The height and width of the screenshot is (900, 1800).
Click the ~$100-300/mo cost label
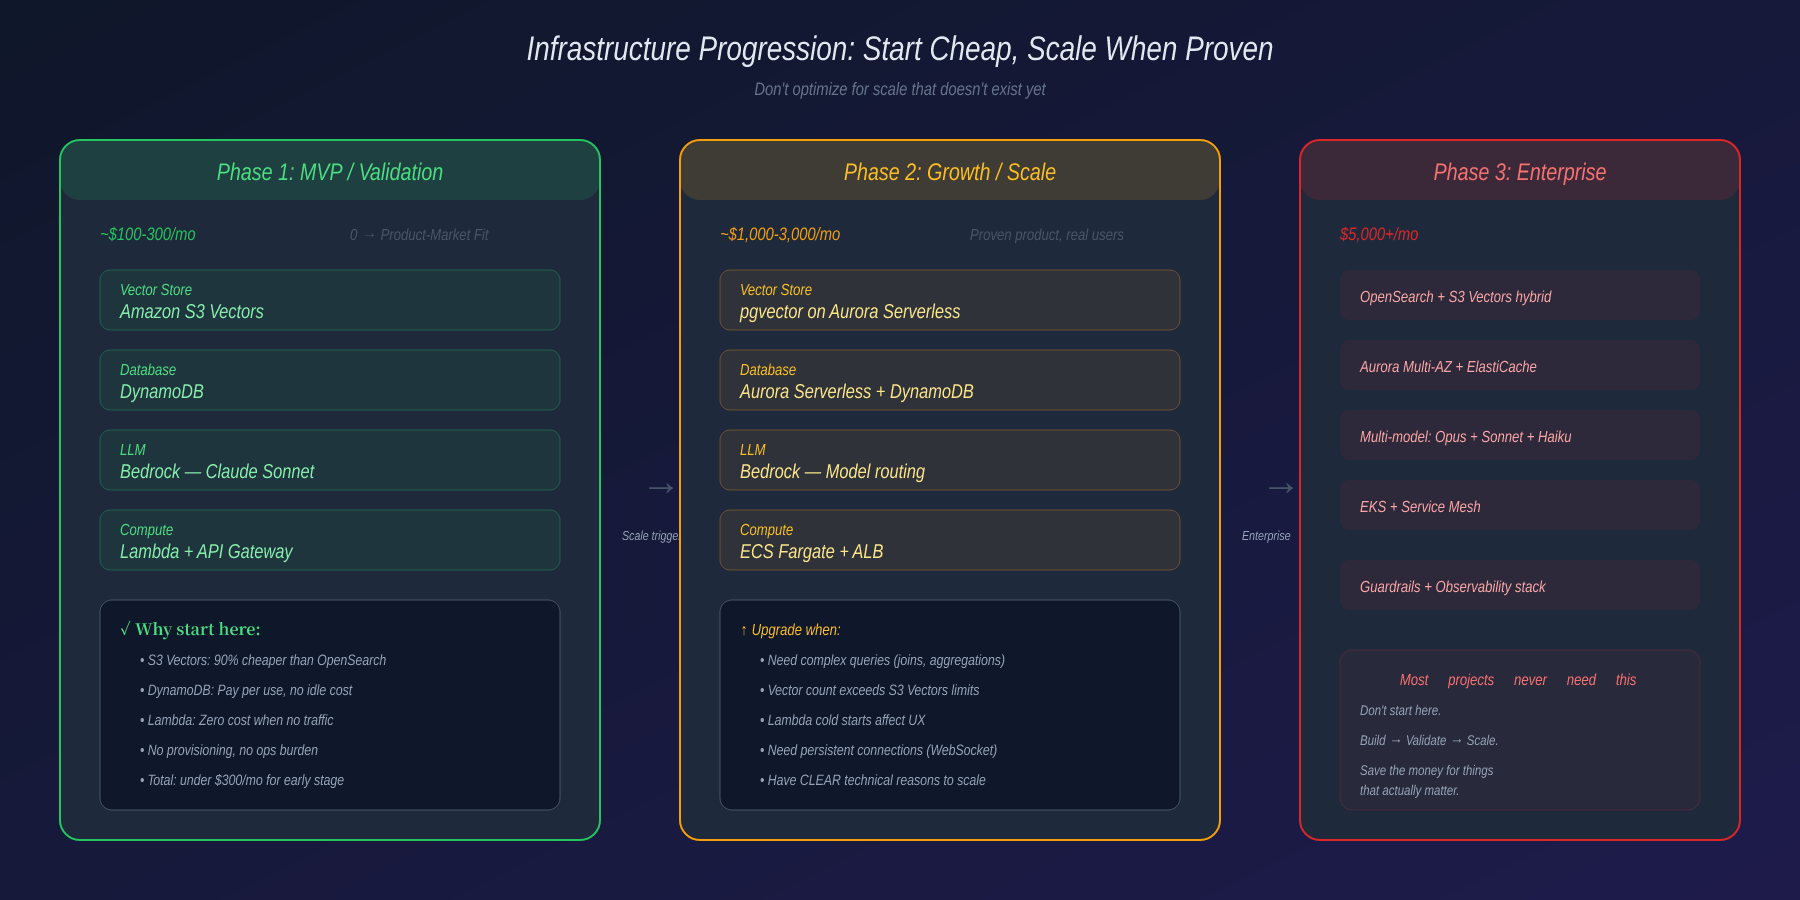pyautogui.click(x=148, y=234)
